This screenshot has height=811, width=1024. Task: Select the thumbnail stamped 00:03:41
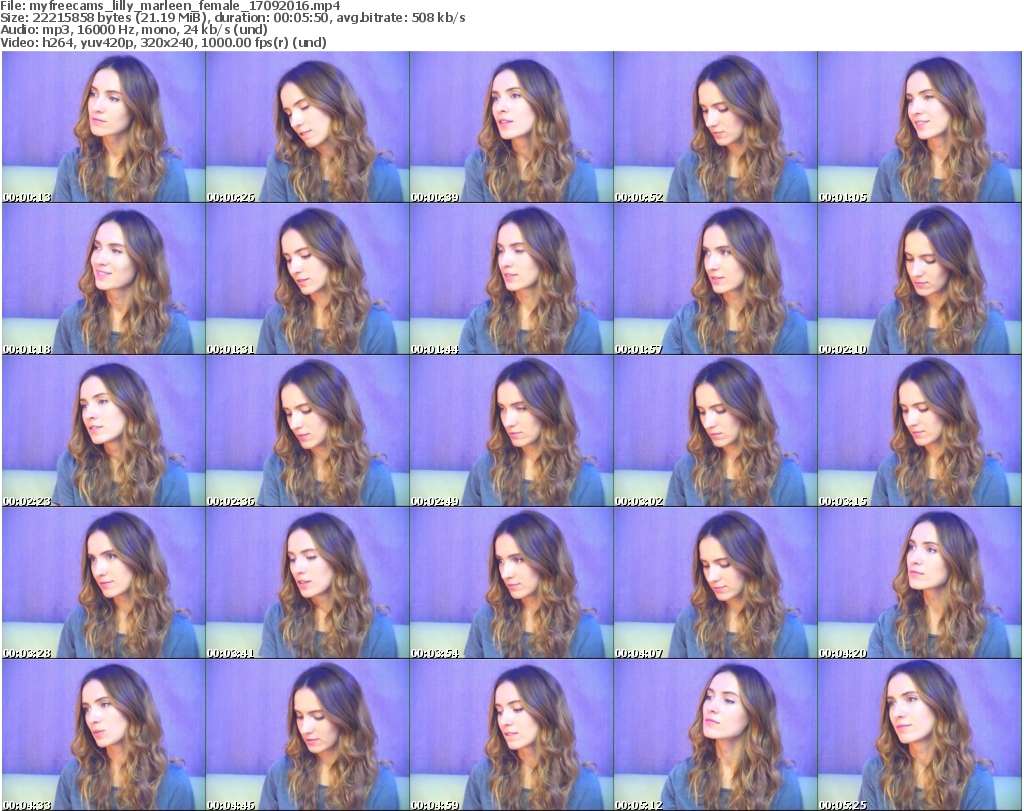(308, 582)
